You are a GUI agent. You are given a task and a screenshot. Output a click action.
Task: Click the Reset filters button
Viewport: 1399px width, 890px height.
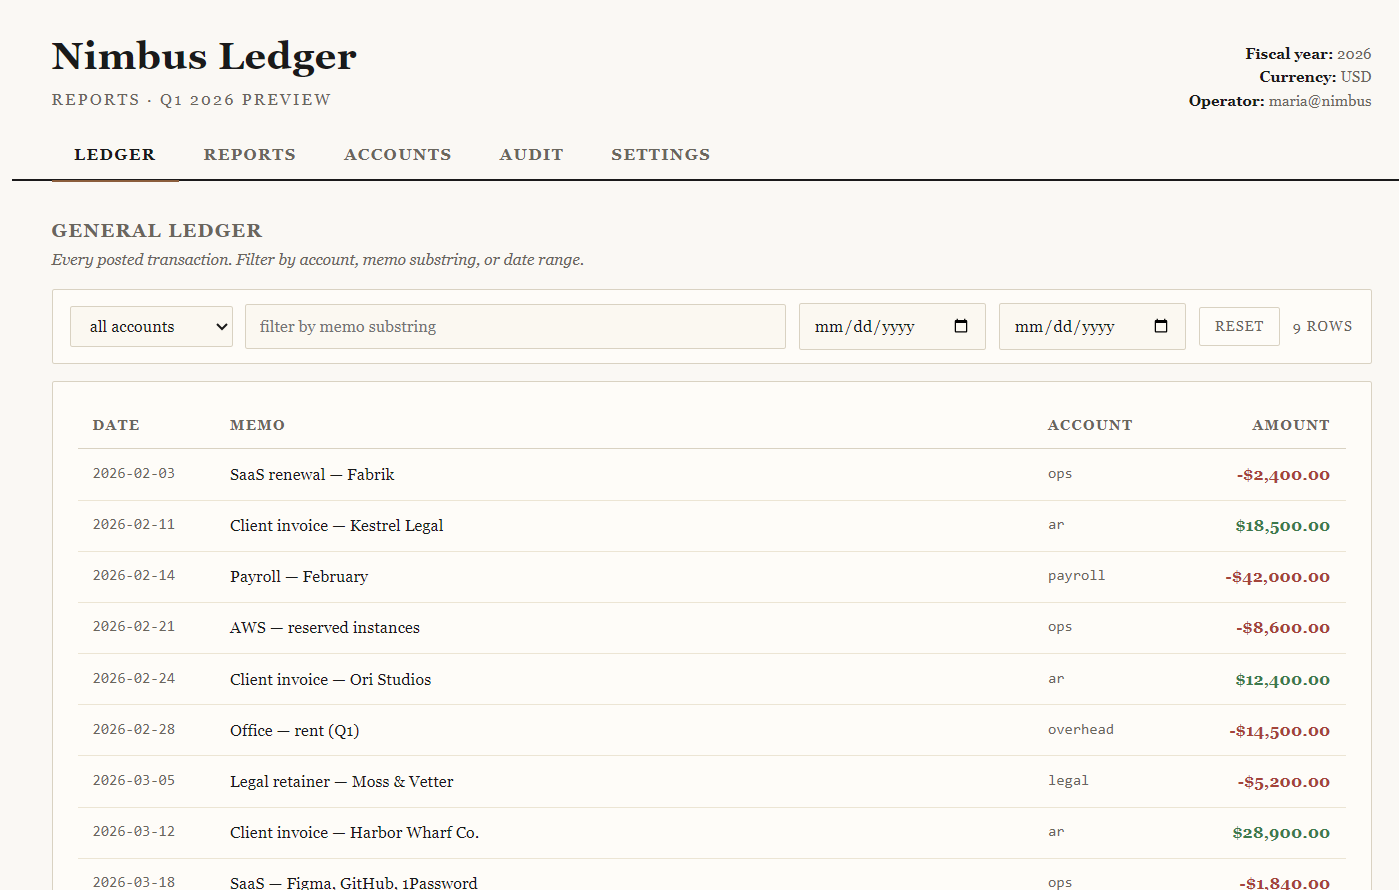click(1239, 326)
